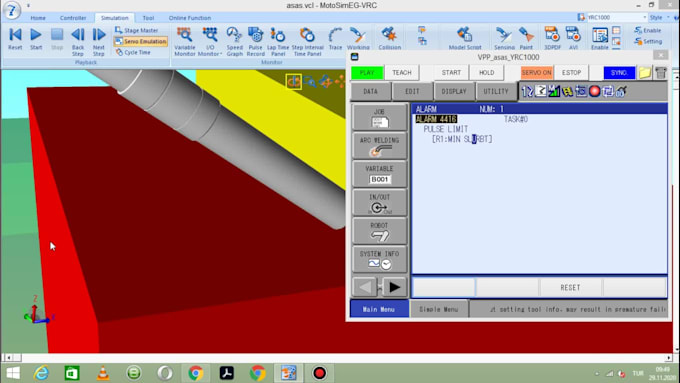Switch to the Tool ribbon tab
Viewport: 680px width, 383px height.
148,18
